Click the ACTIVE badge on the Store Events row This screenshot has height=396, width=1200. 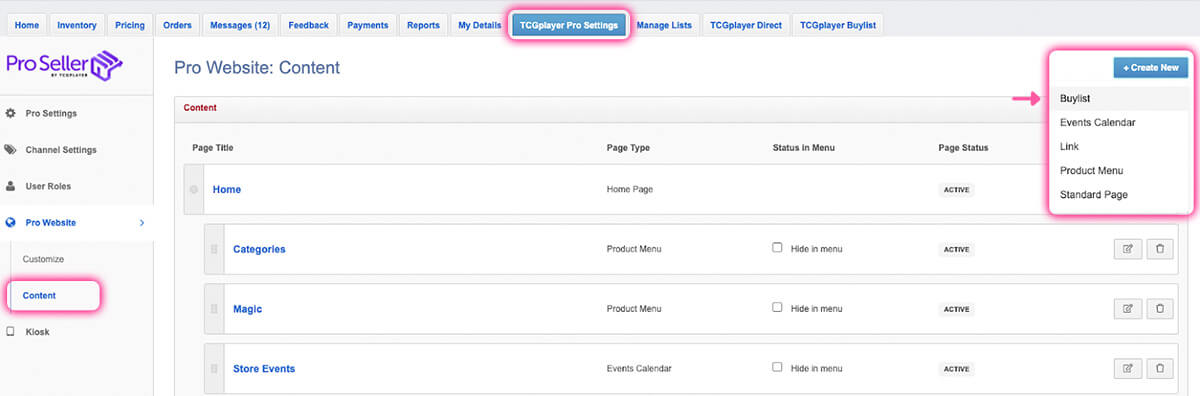(957, 369)
